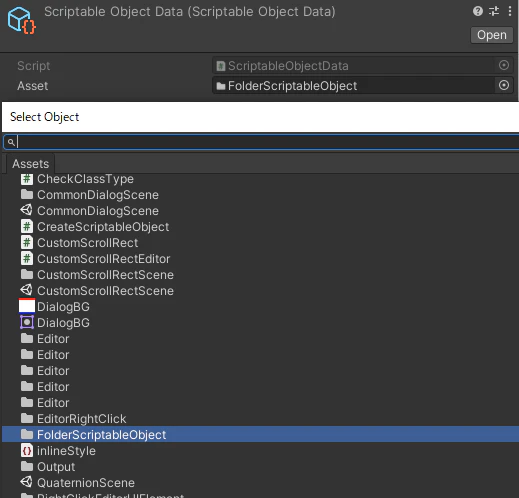Viewport: 519px width, 498px height.
Task: Focus the Select Object search field
Action: click(x=261, y=142)
